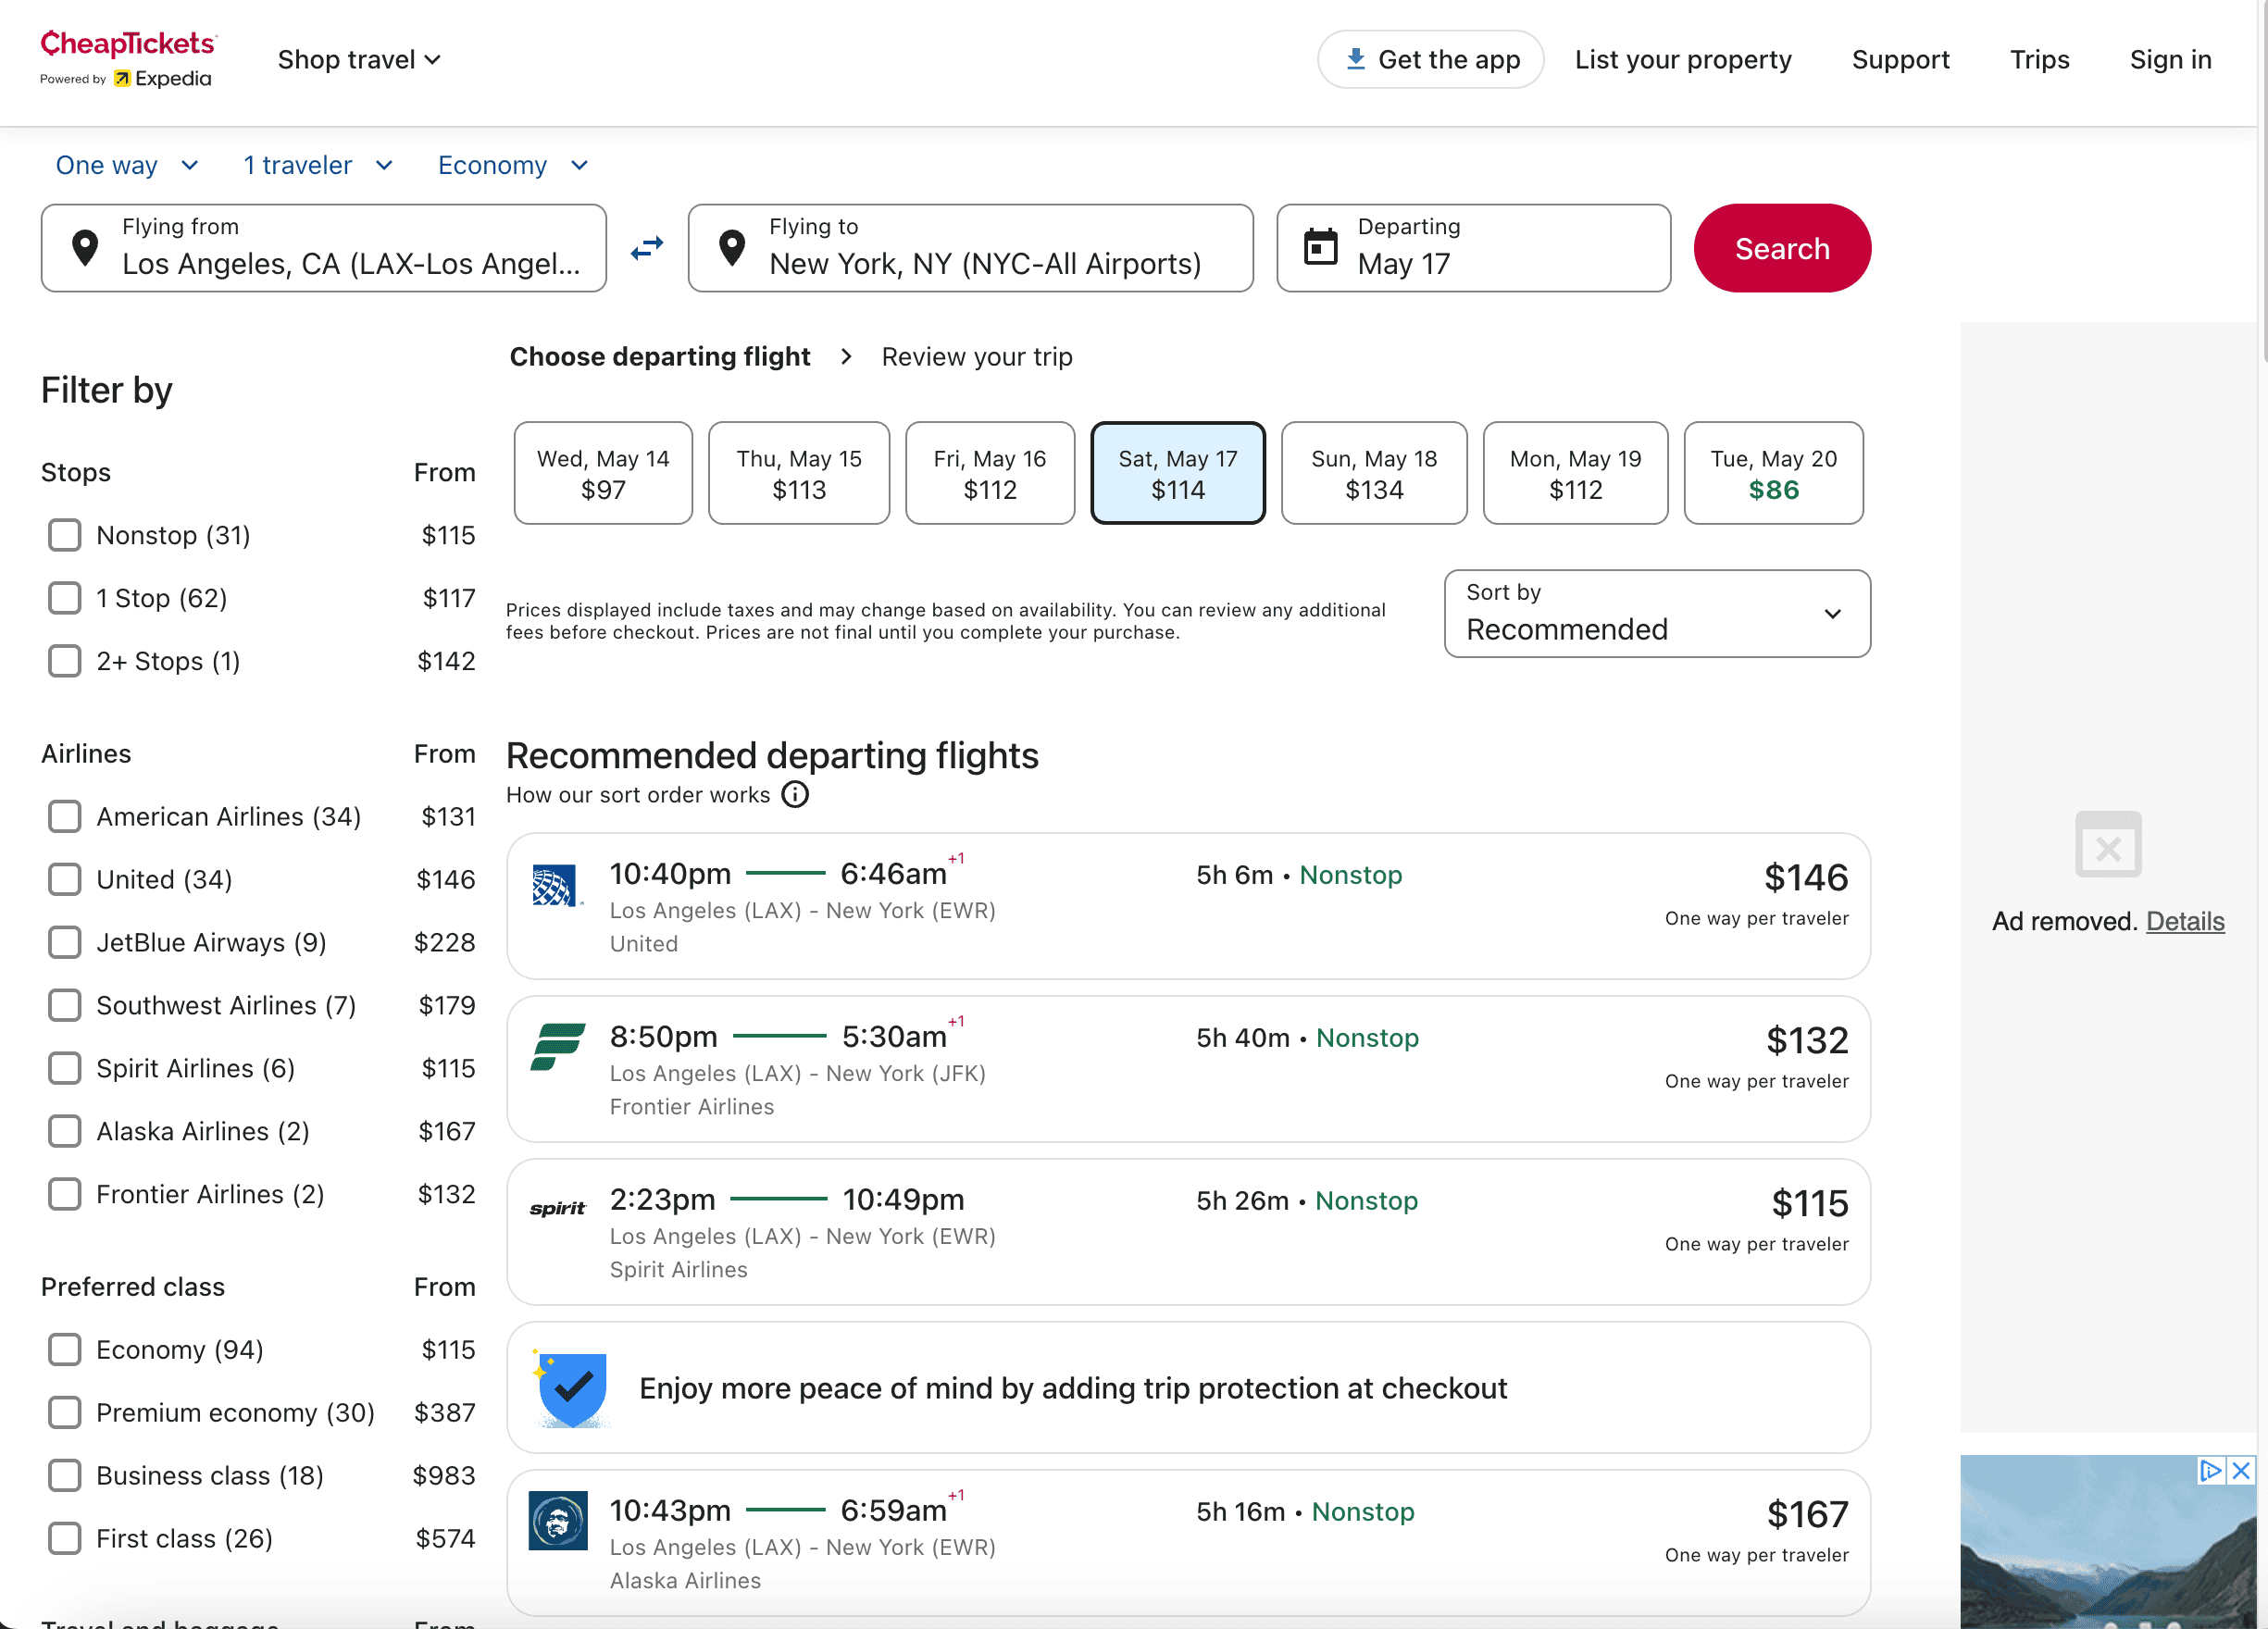Open the Shop travel menu
The width and height of the screenshot is (2268, 1629).
coord(358,60)
